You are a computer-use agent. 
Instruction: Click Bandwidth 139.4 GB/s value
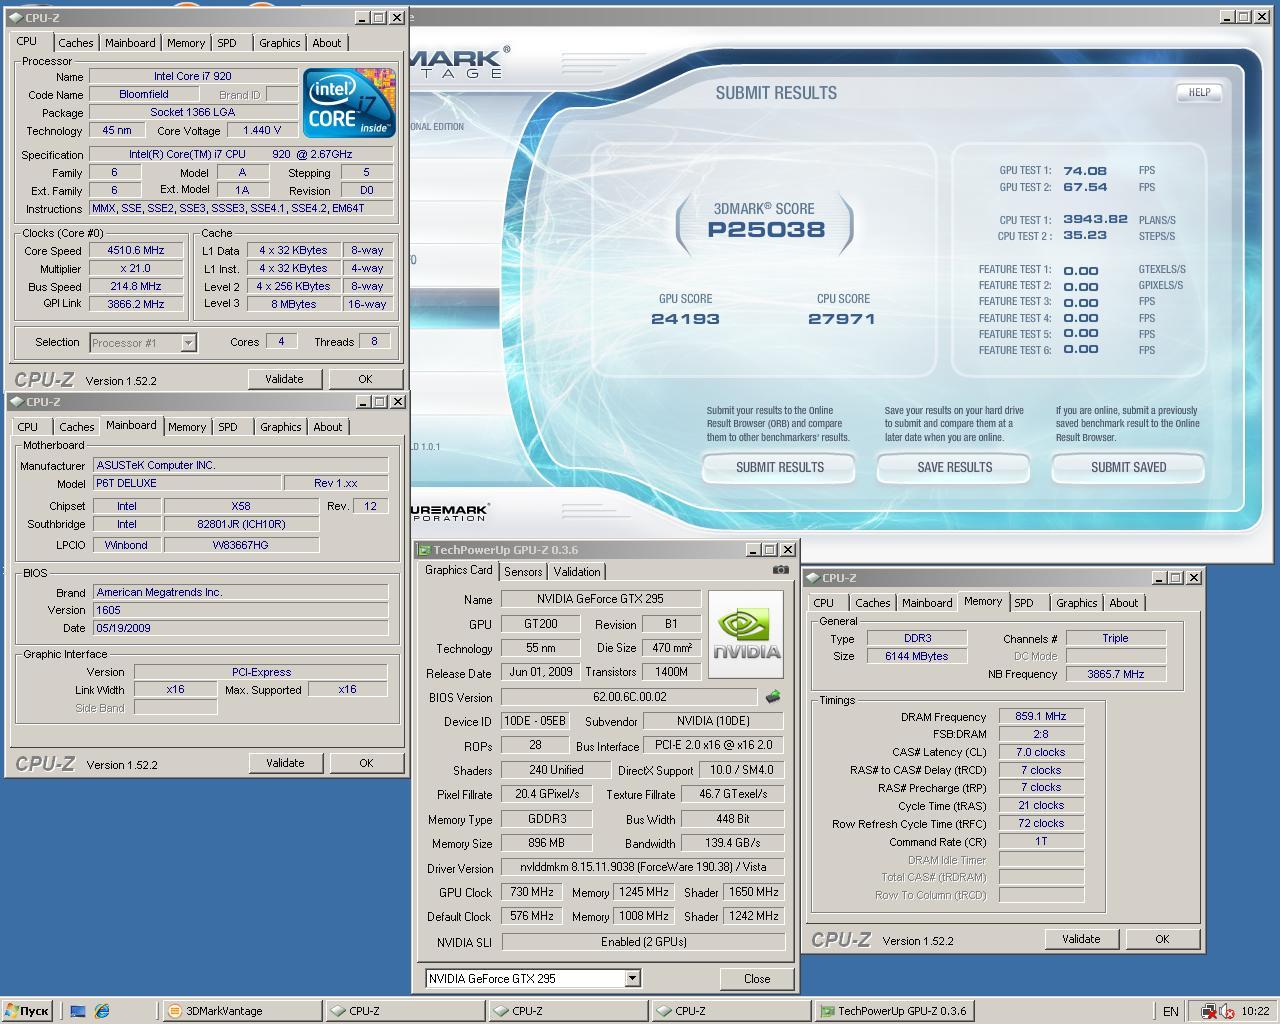click(733, 843)
